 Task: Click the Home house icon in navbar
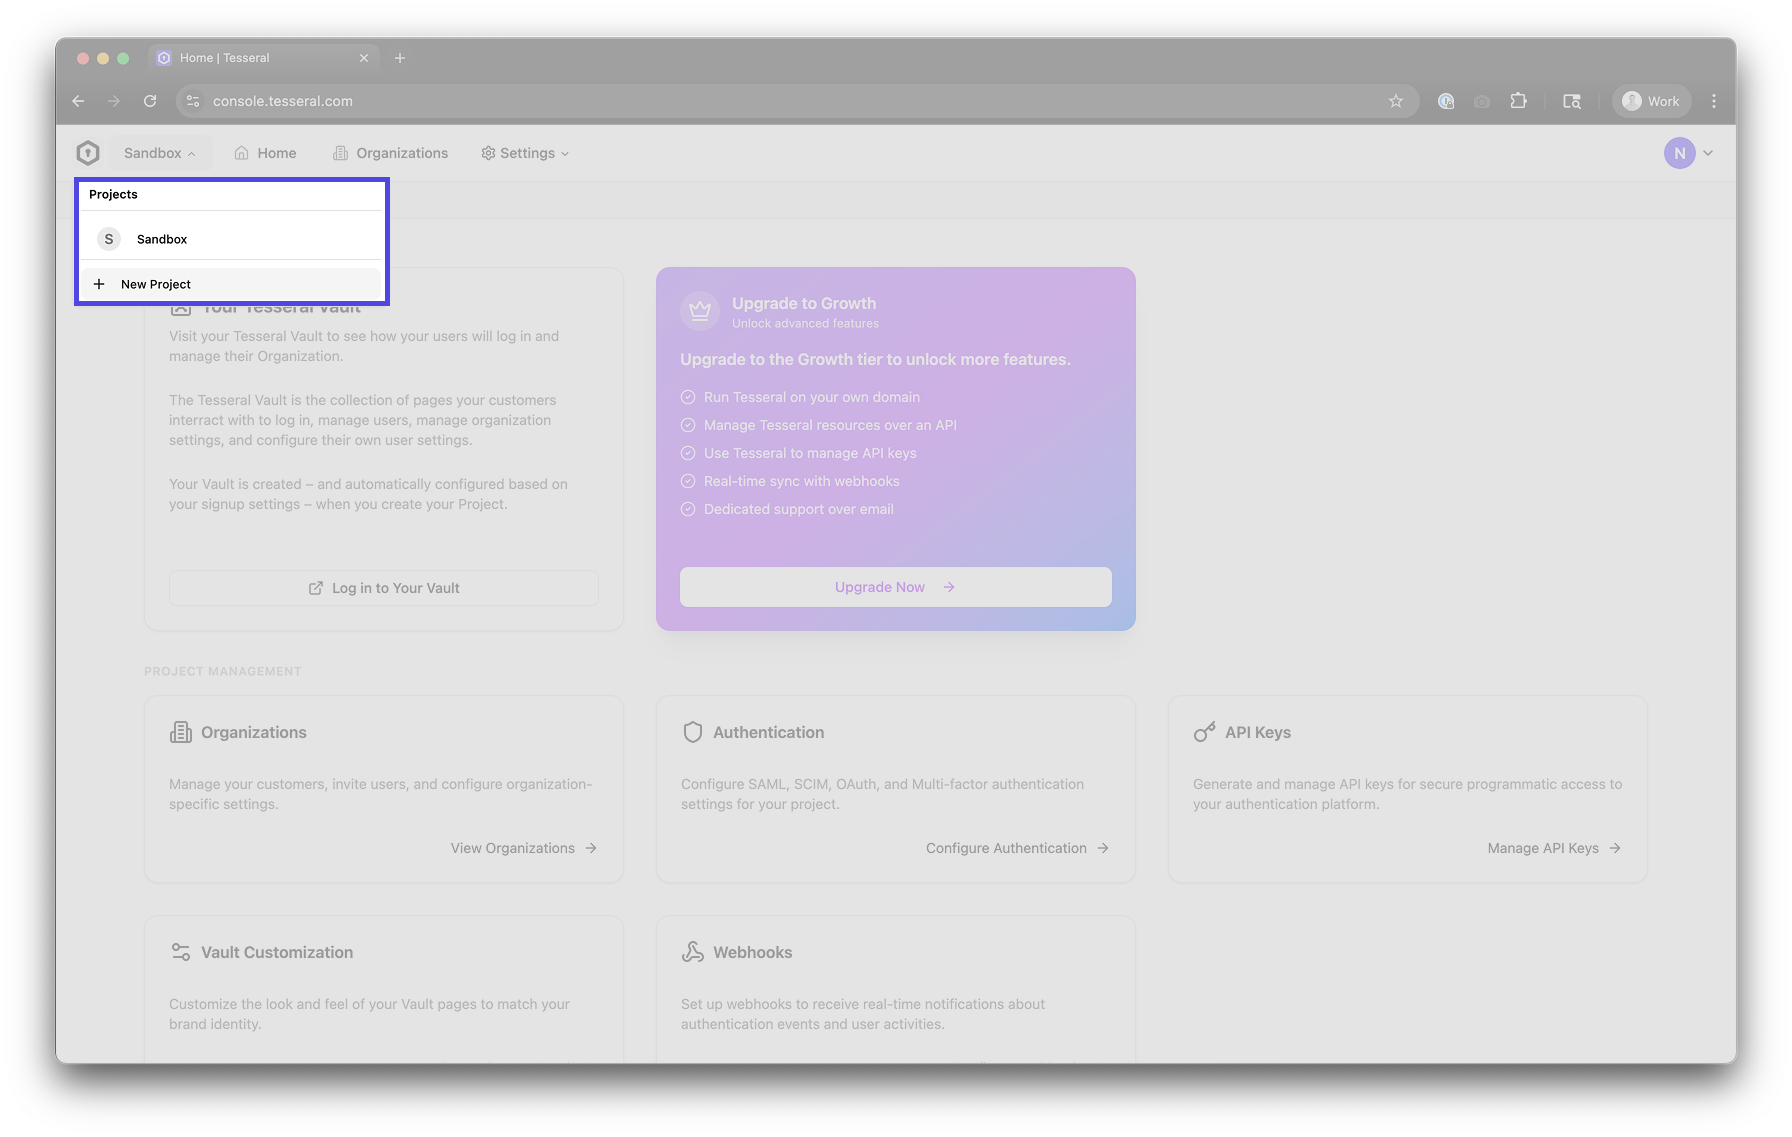[241, 153]
